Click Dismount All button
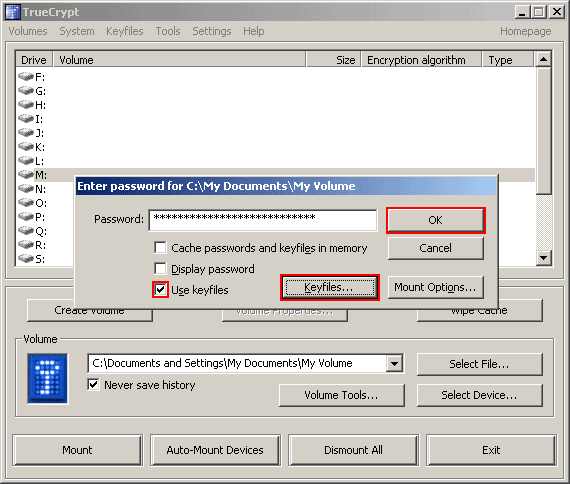The height and width of the screenshot is (484, 570). [x=353, y=450]
